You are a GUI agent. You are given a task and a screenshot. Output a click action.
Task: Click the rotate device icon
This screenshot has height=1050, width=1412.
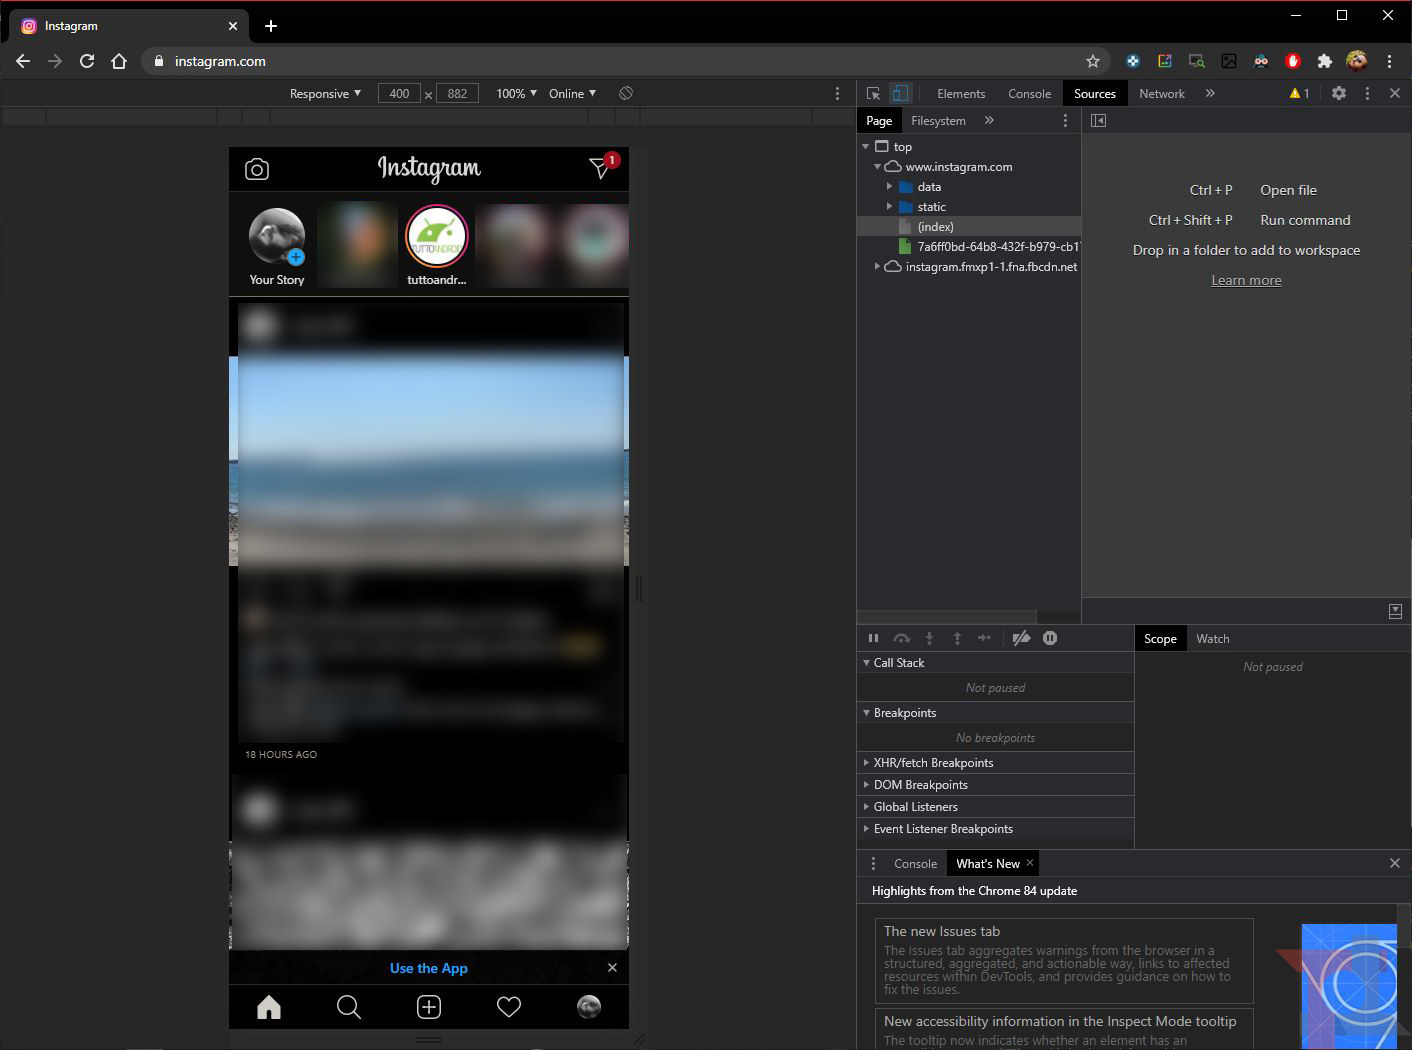tap(626, 93)
